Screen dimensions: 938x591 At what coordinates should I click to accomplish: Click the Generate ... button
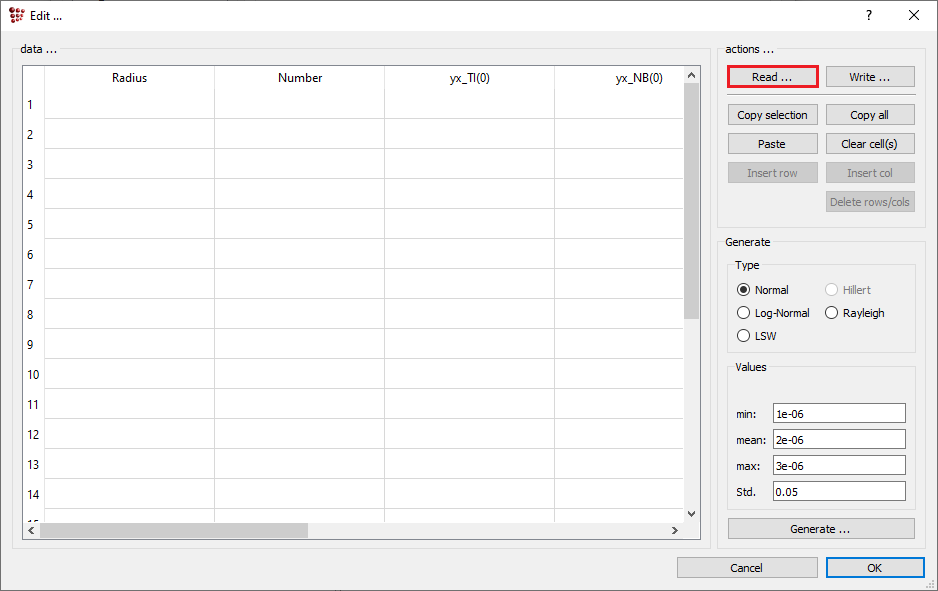point(821,529)
